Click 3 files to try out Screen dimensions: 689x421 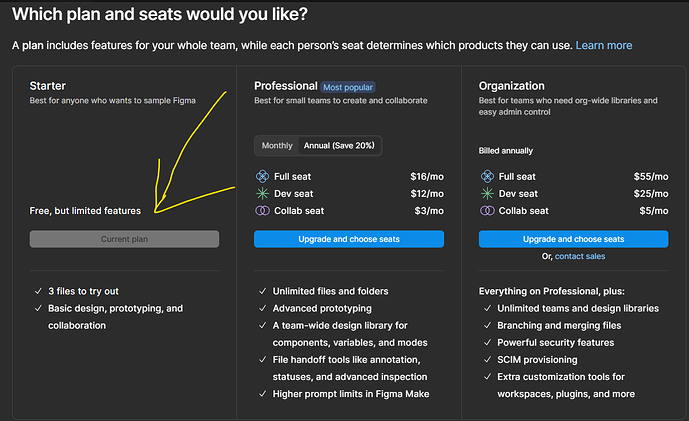coord(83,291)
